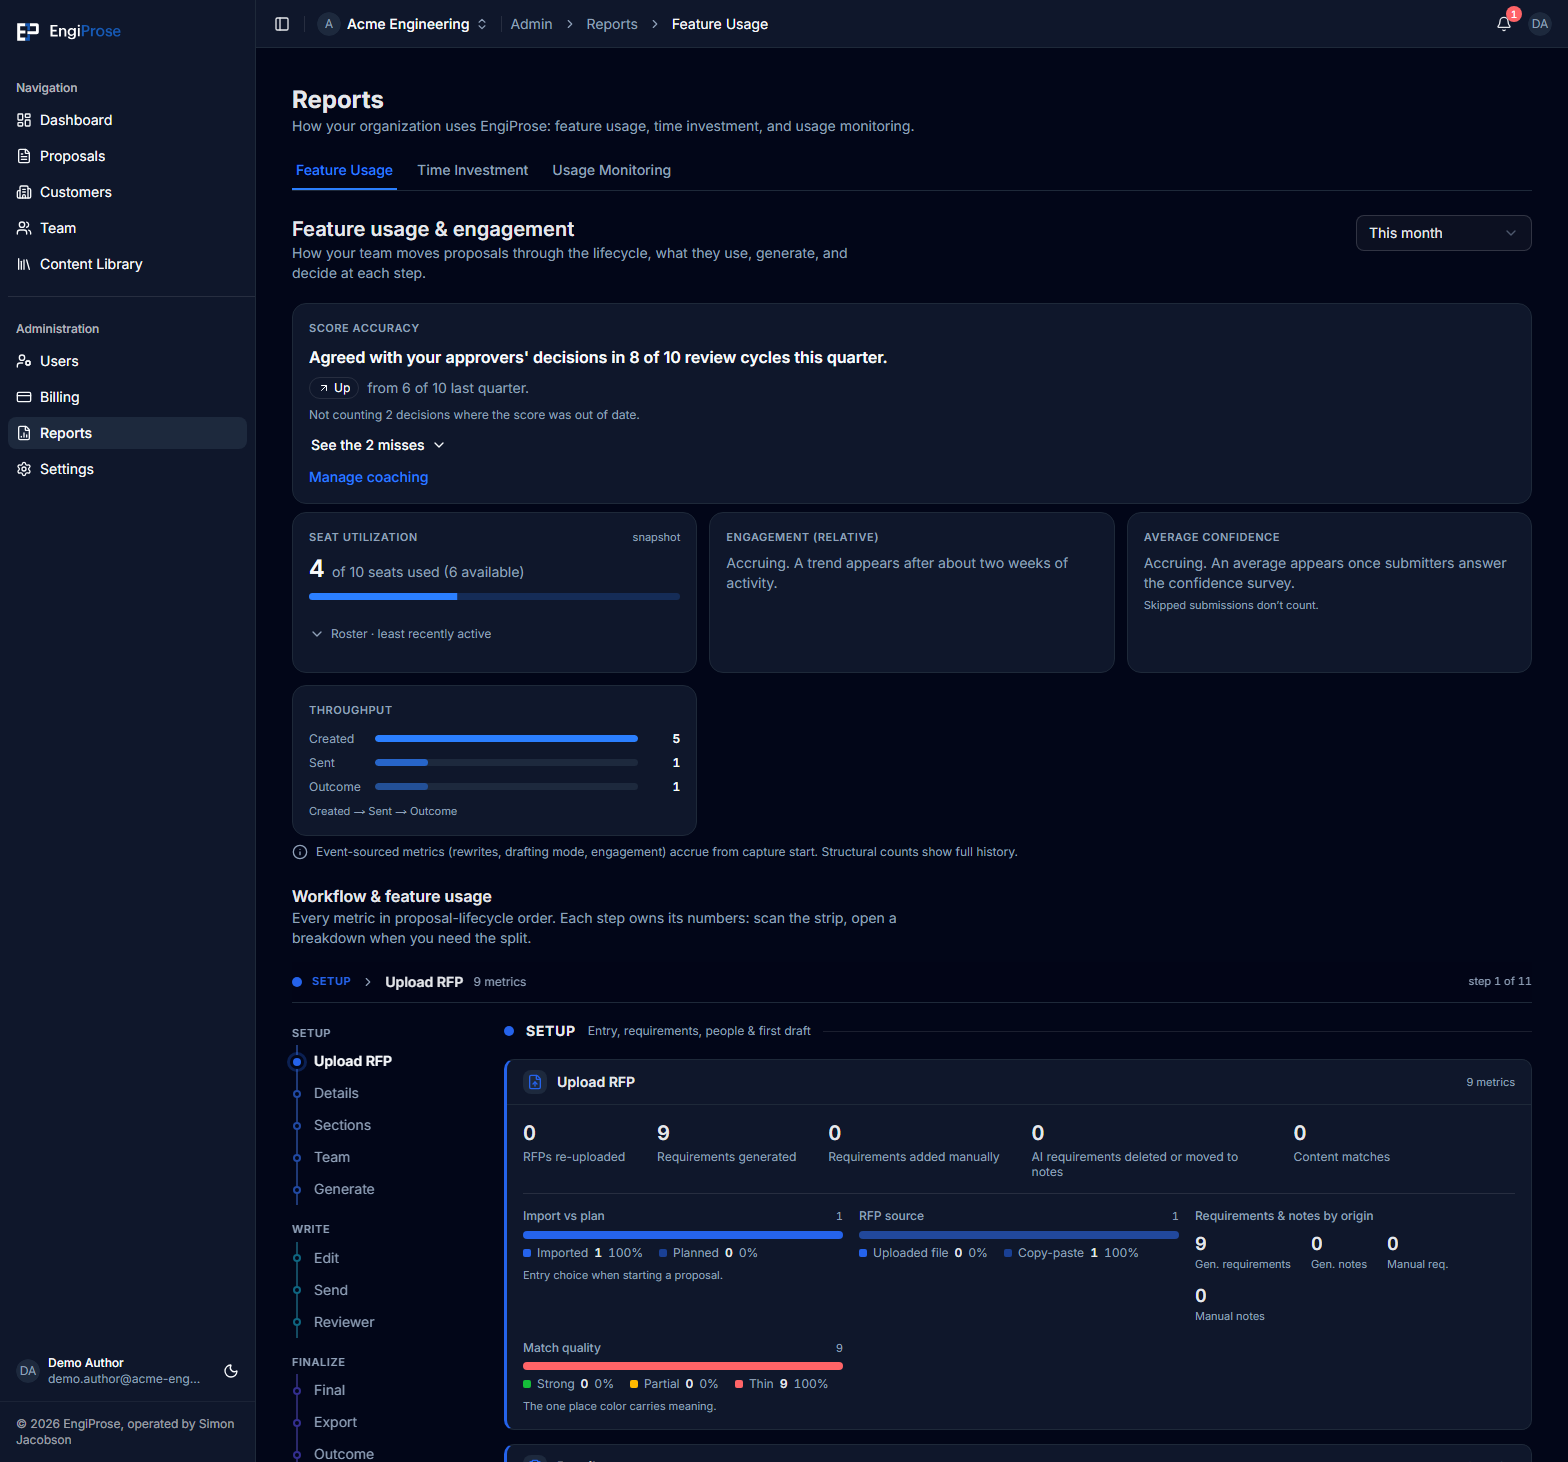Click the Content Library books icon
Image resolution: width=1568 pixels, height=1462 pixels.
pyautogui.click(x=24, y=264)
